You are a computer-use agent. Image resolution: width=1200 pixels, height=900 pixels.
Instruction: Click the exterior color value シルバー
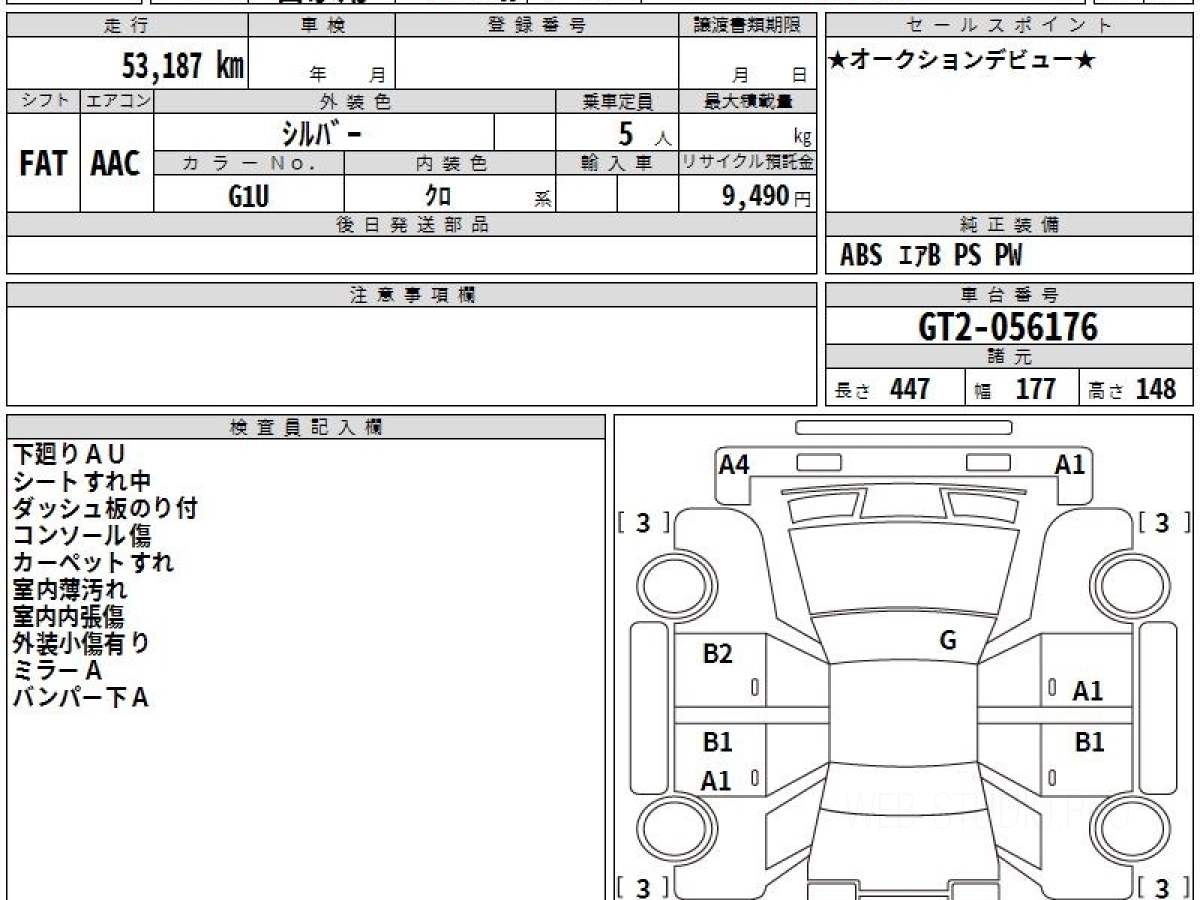coord(320,132)
